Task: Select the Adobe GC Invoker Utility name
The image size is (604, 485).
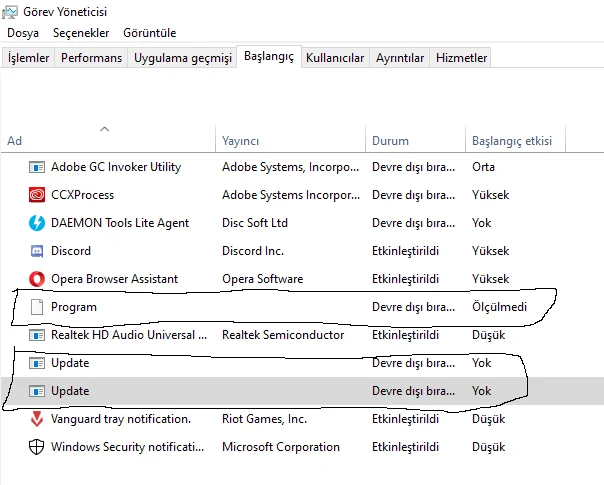Action: [x=116, y=167]
